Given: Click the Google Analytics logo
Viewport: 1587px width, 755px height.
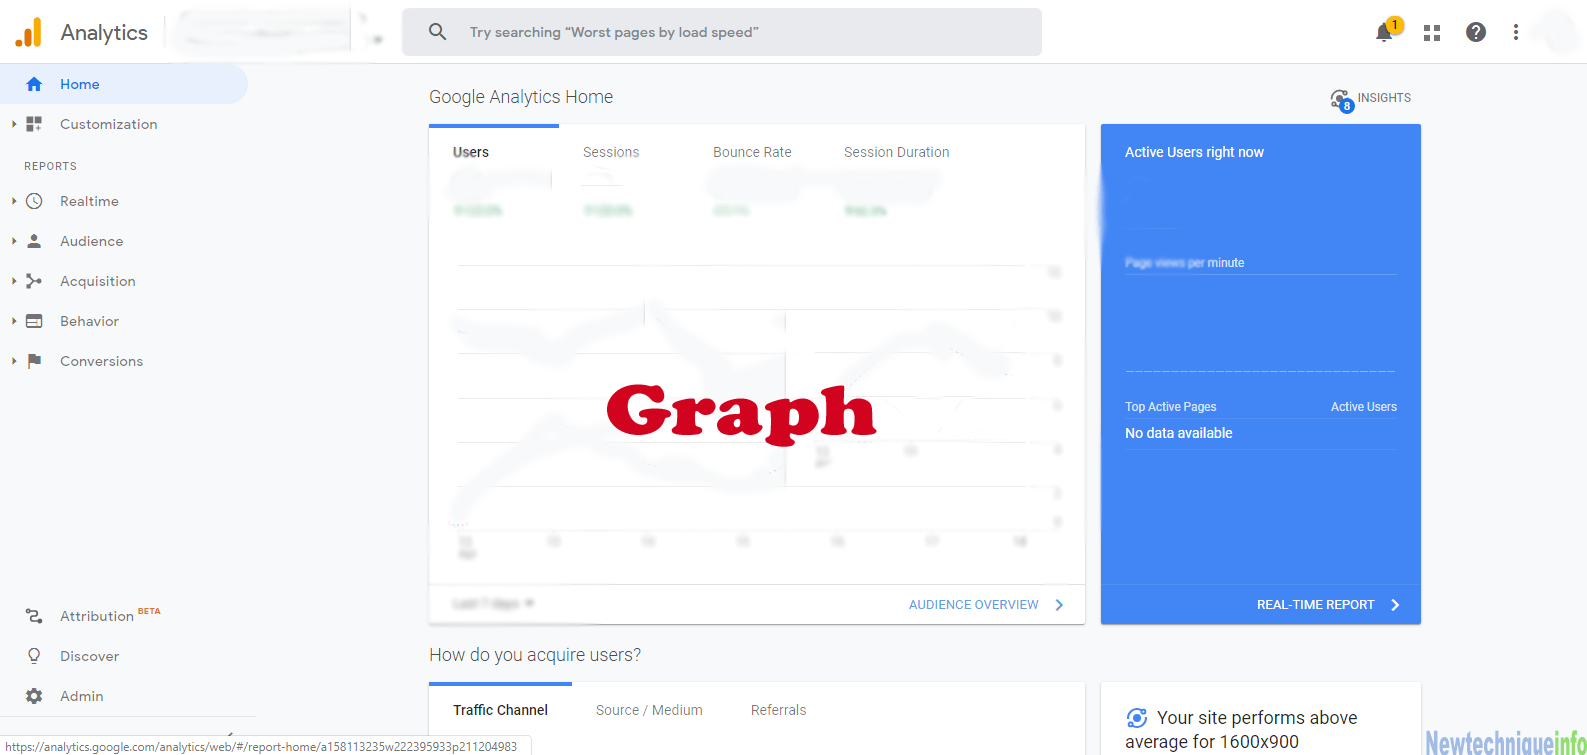Looking at the screenshot, I should [x=29, y=32].
